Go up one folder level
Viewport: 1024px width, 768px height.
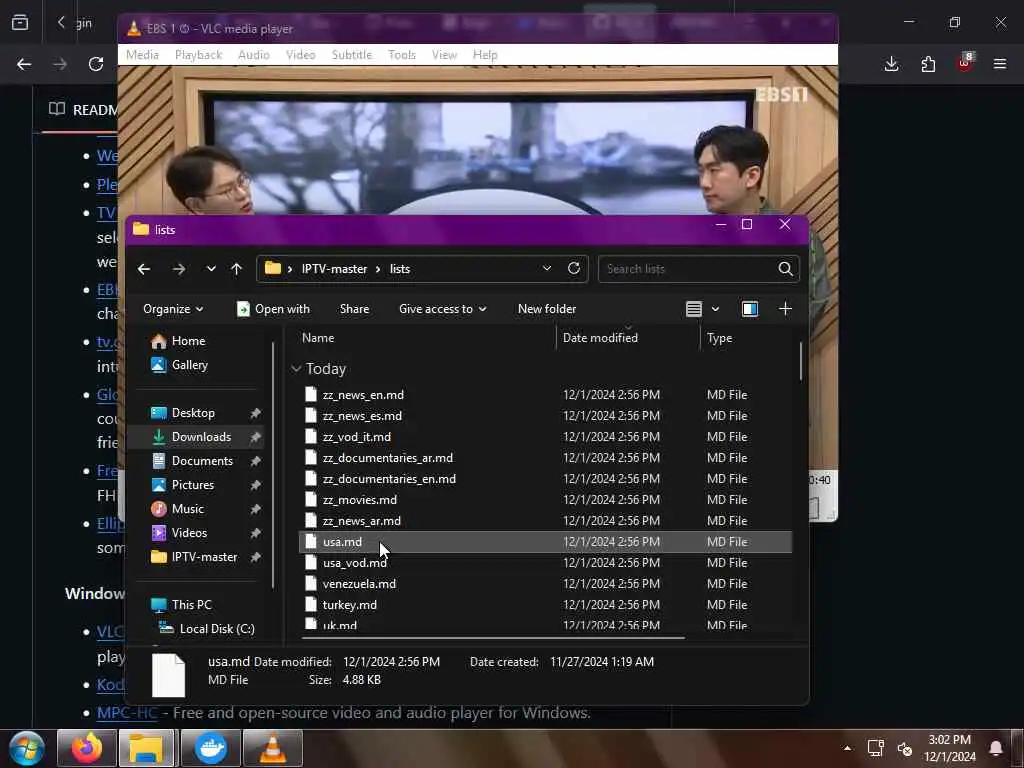coord(236,269)
